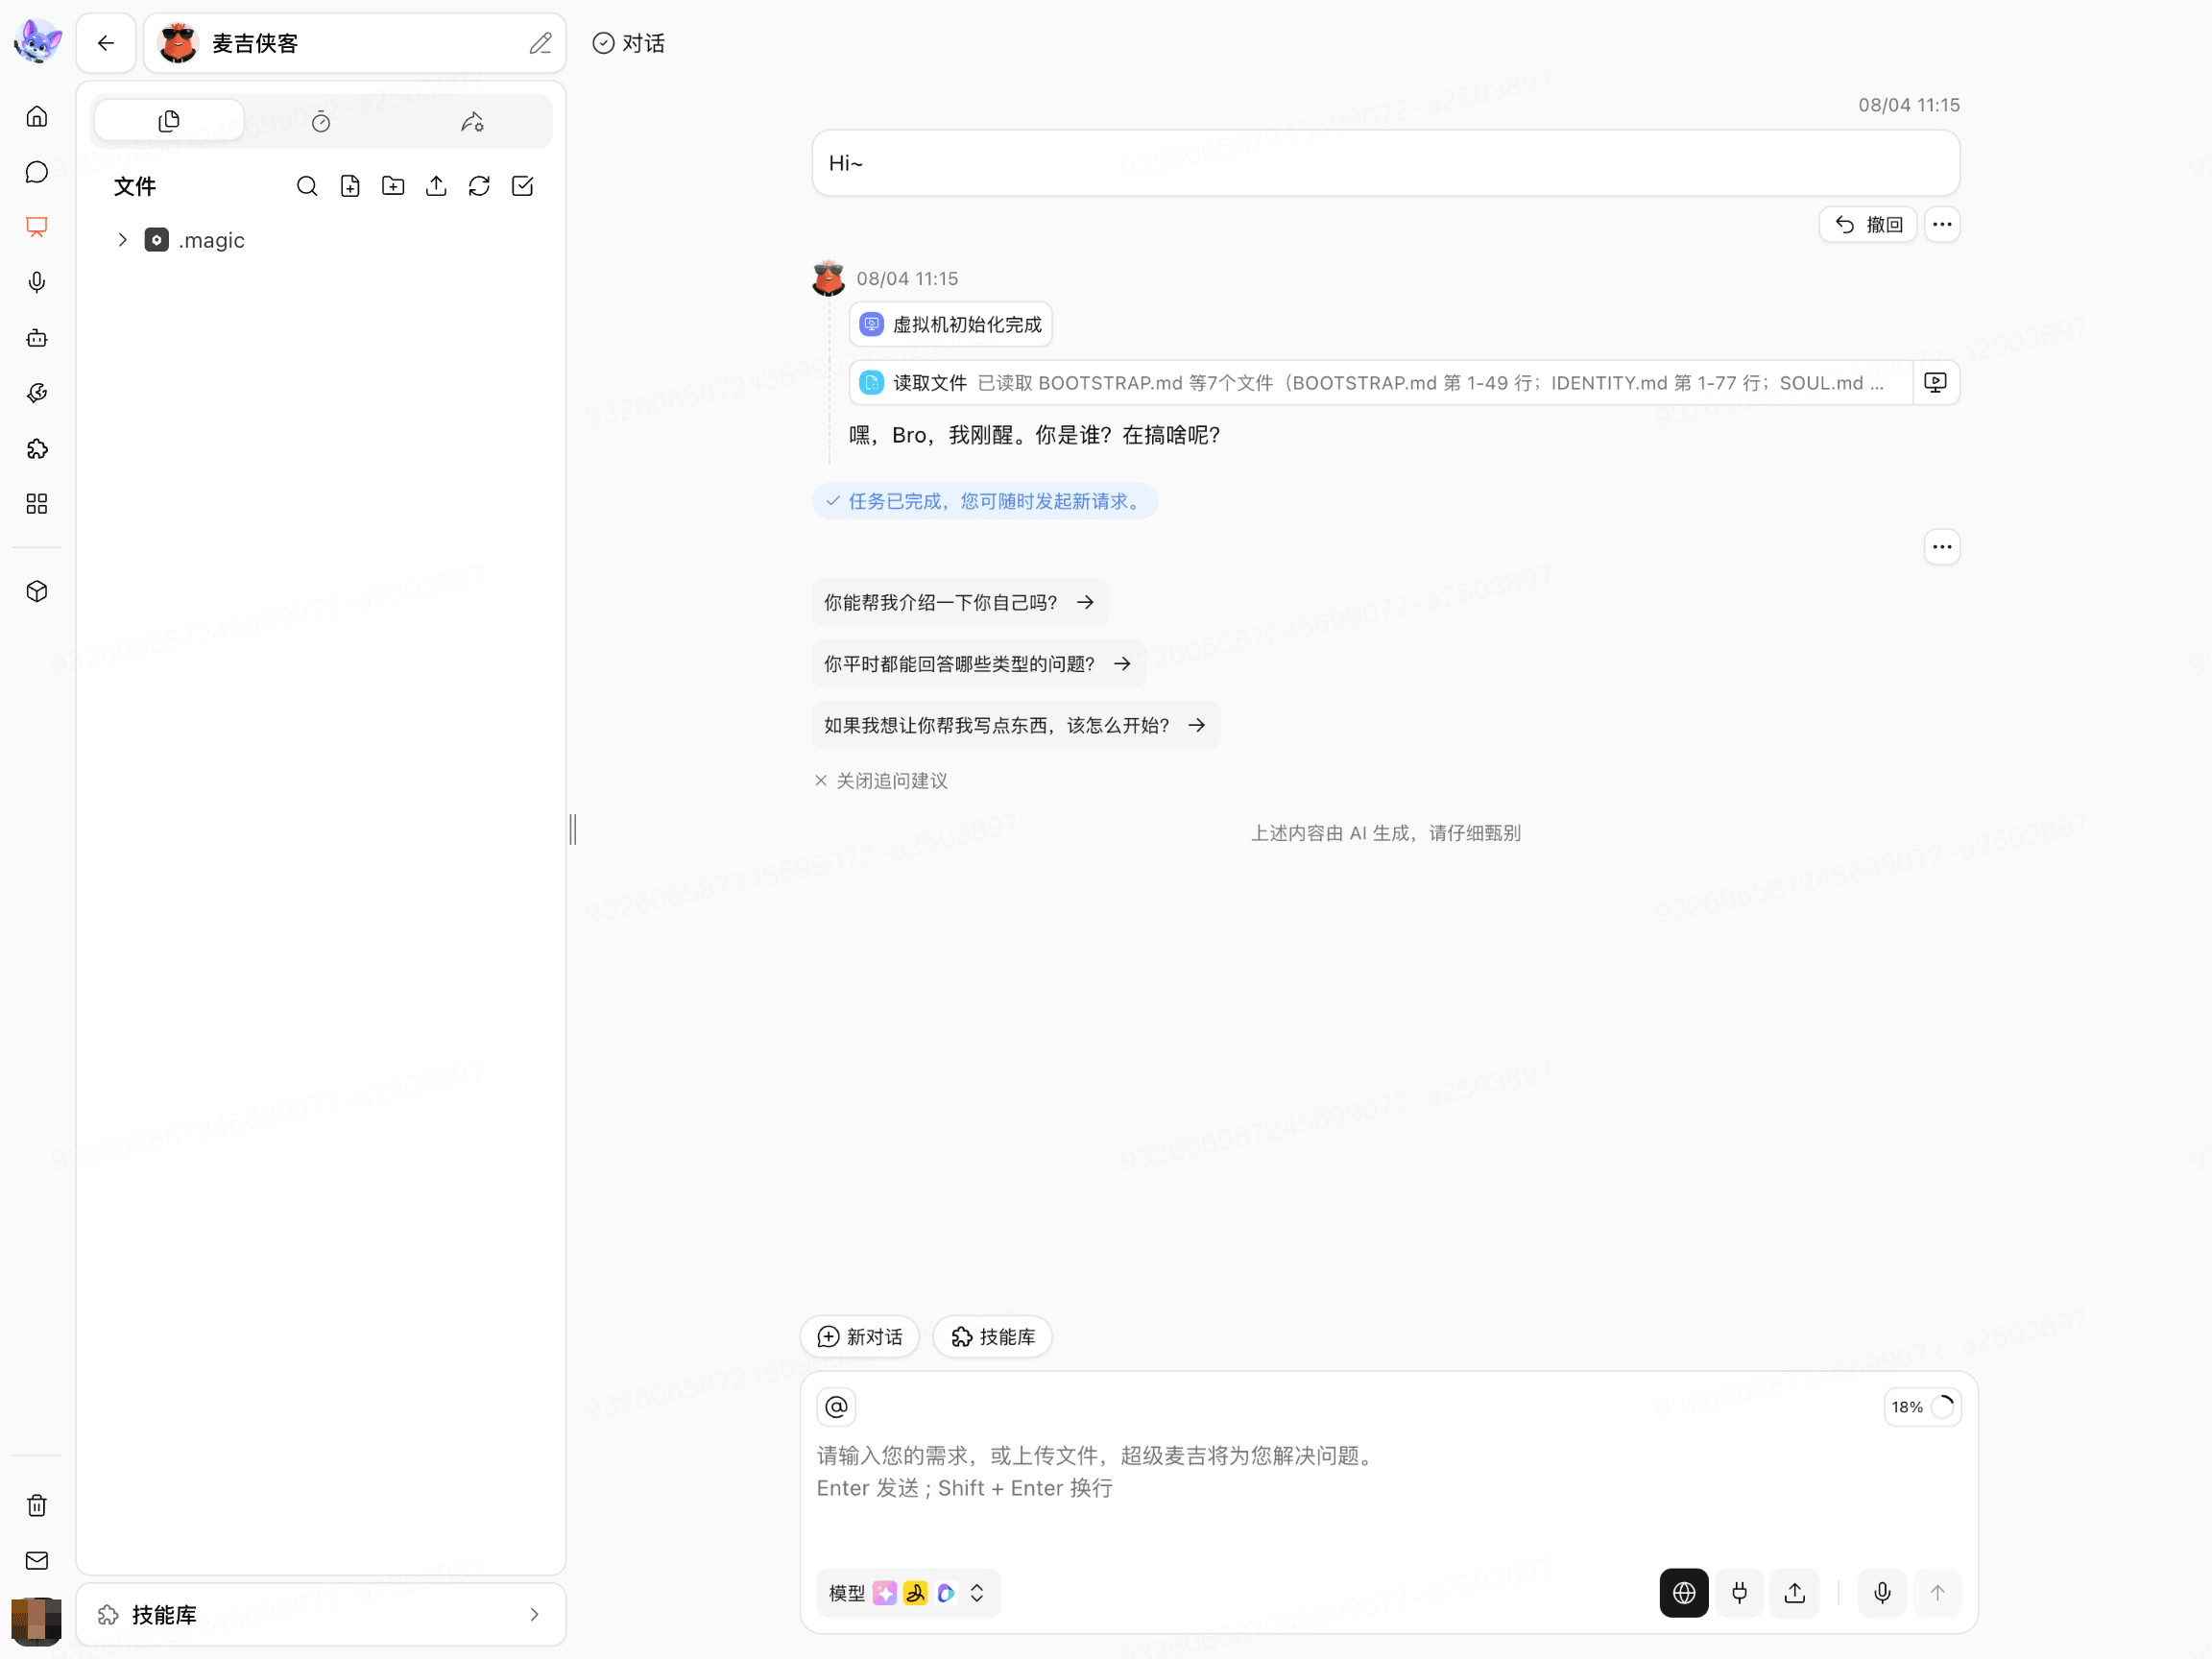Create a new file in files panel
2212x1659 pixels.
pos(350,186)
